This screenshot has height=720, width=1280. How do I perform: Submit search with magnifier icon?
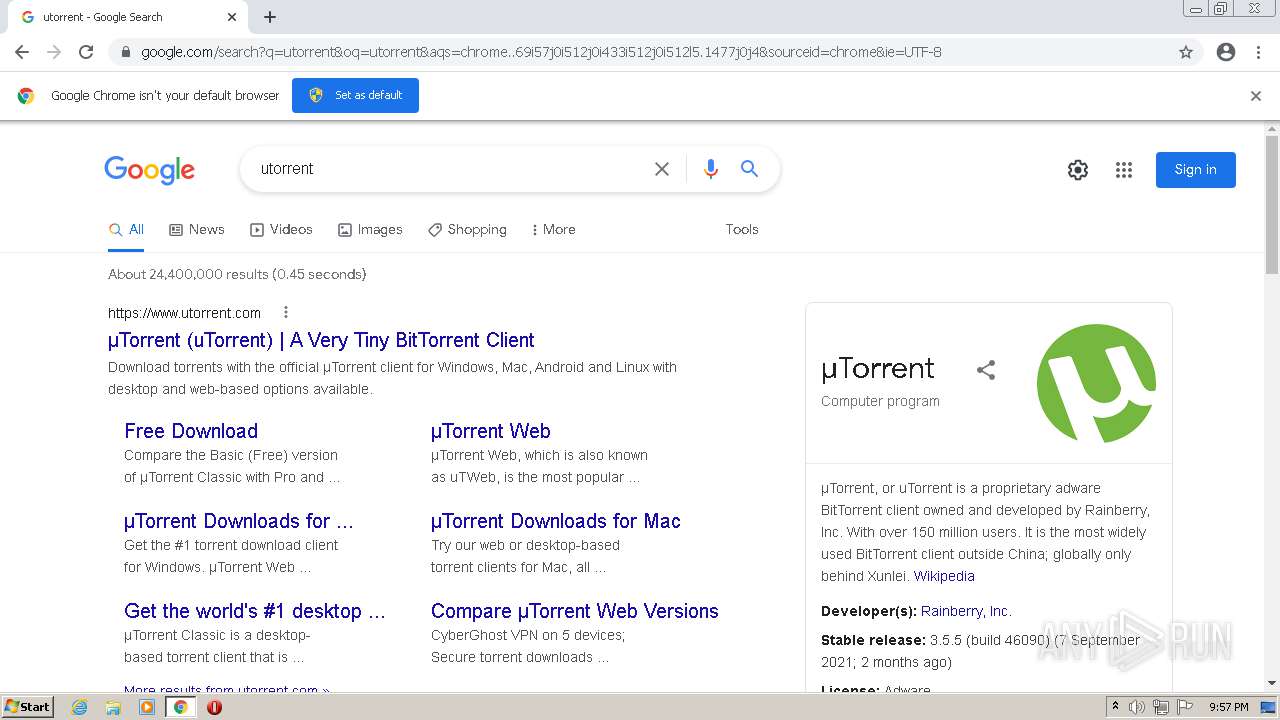[x=749, y=169]
